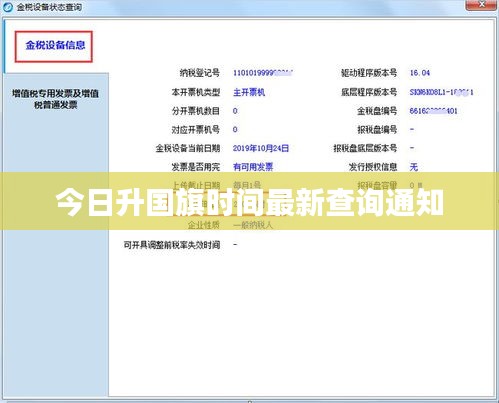Click the 本开票机类型 label

tap(196, 92)
